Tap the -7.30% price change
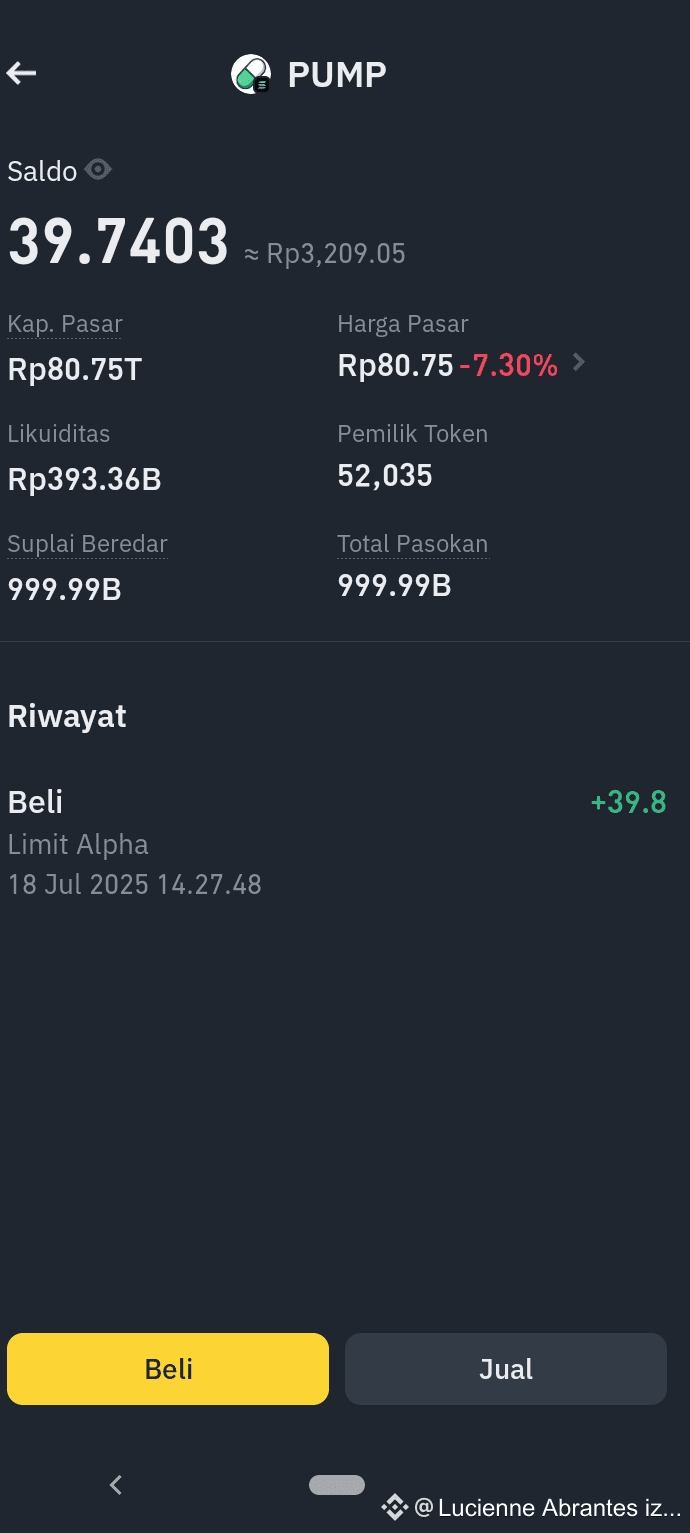The image size is (690, 1533). point(509,366)
